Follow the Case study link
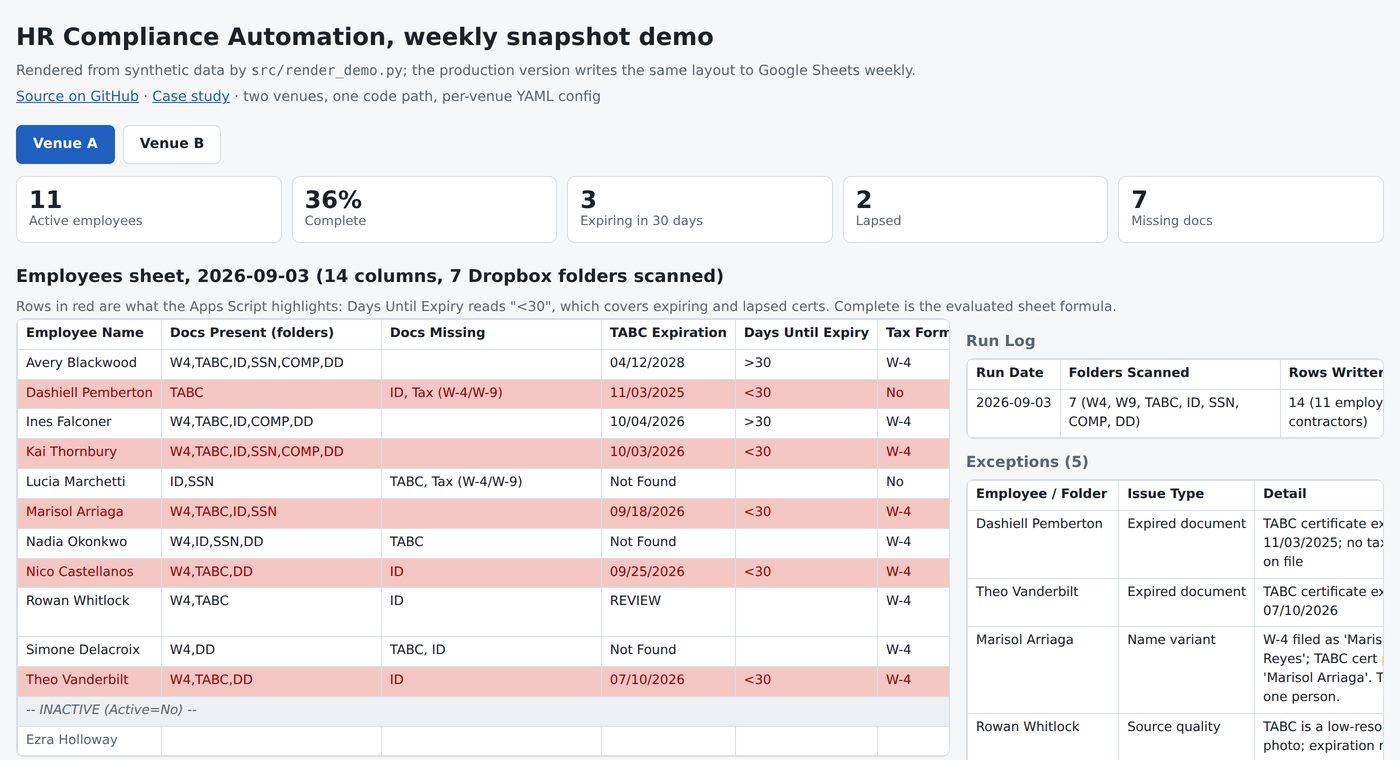Image resolution: width=1400 pixels, height=760 pixels. (x=191, y=96)
